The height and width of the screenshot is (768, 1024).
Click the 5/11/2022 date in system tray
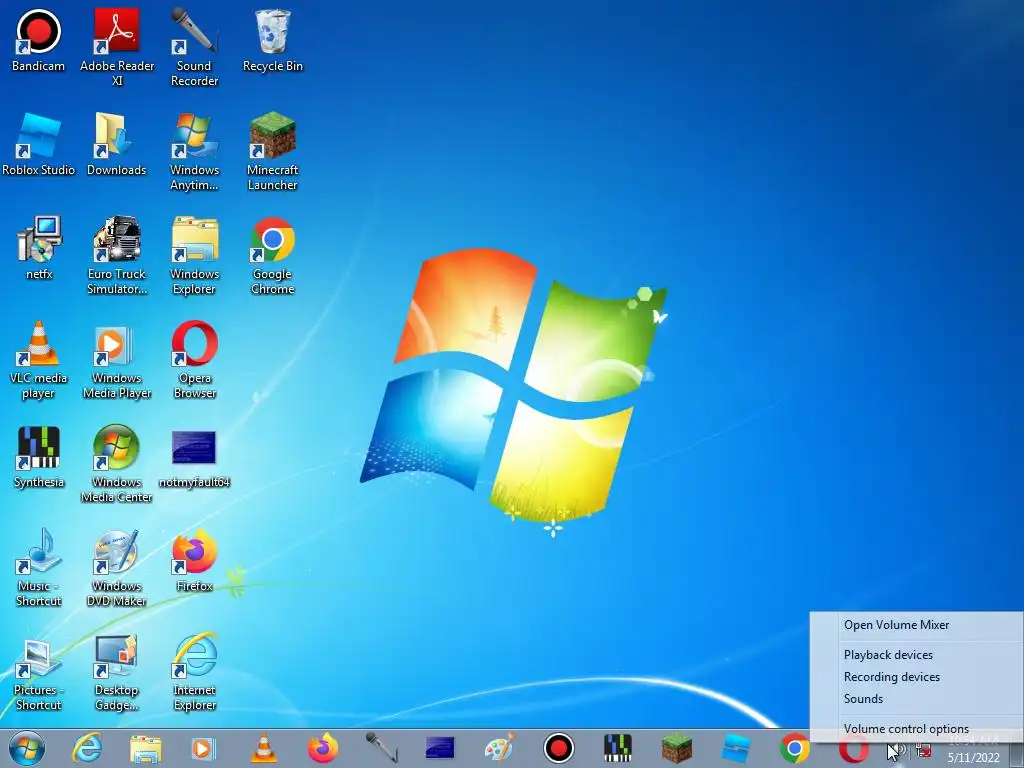(x=974, y=758)
